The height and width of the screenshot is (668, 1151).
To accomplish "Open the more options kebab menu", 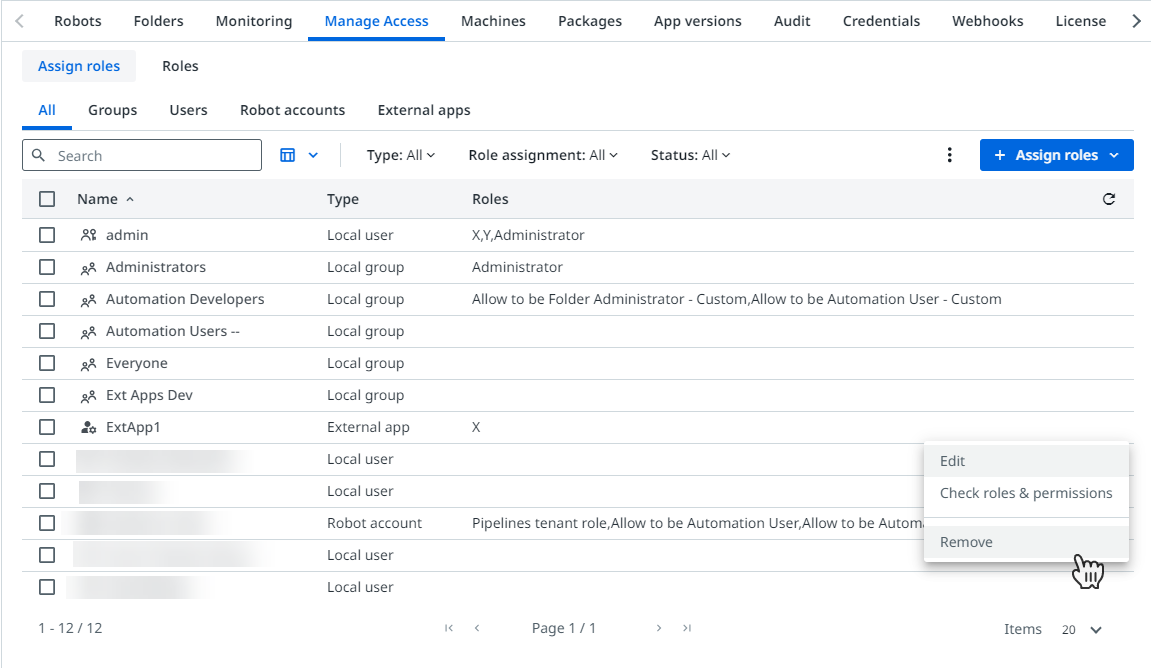I will click(x=949, y=155).
